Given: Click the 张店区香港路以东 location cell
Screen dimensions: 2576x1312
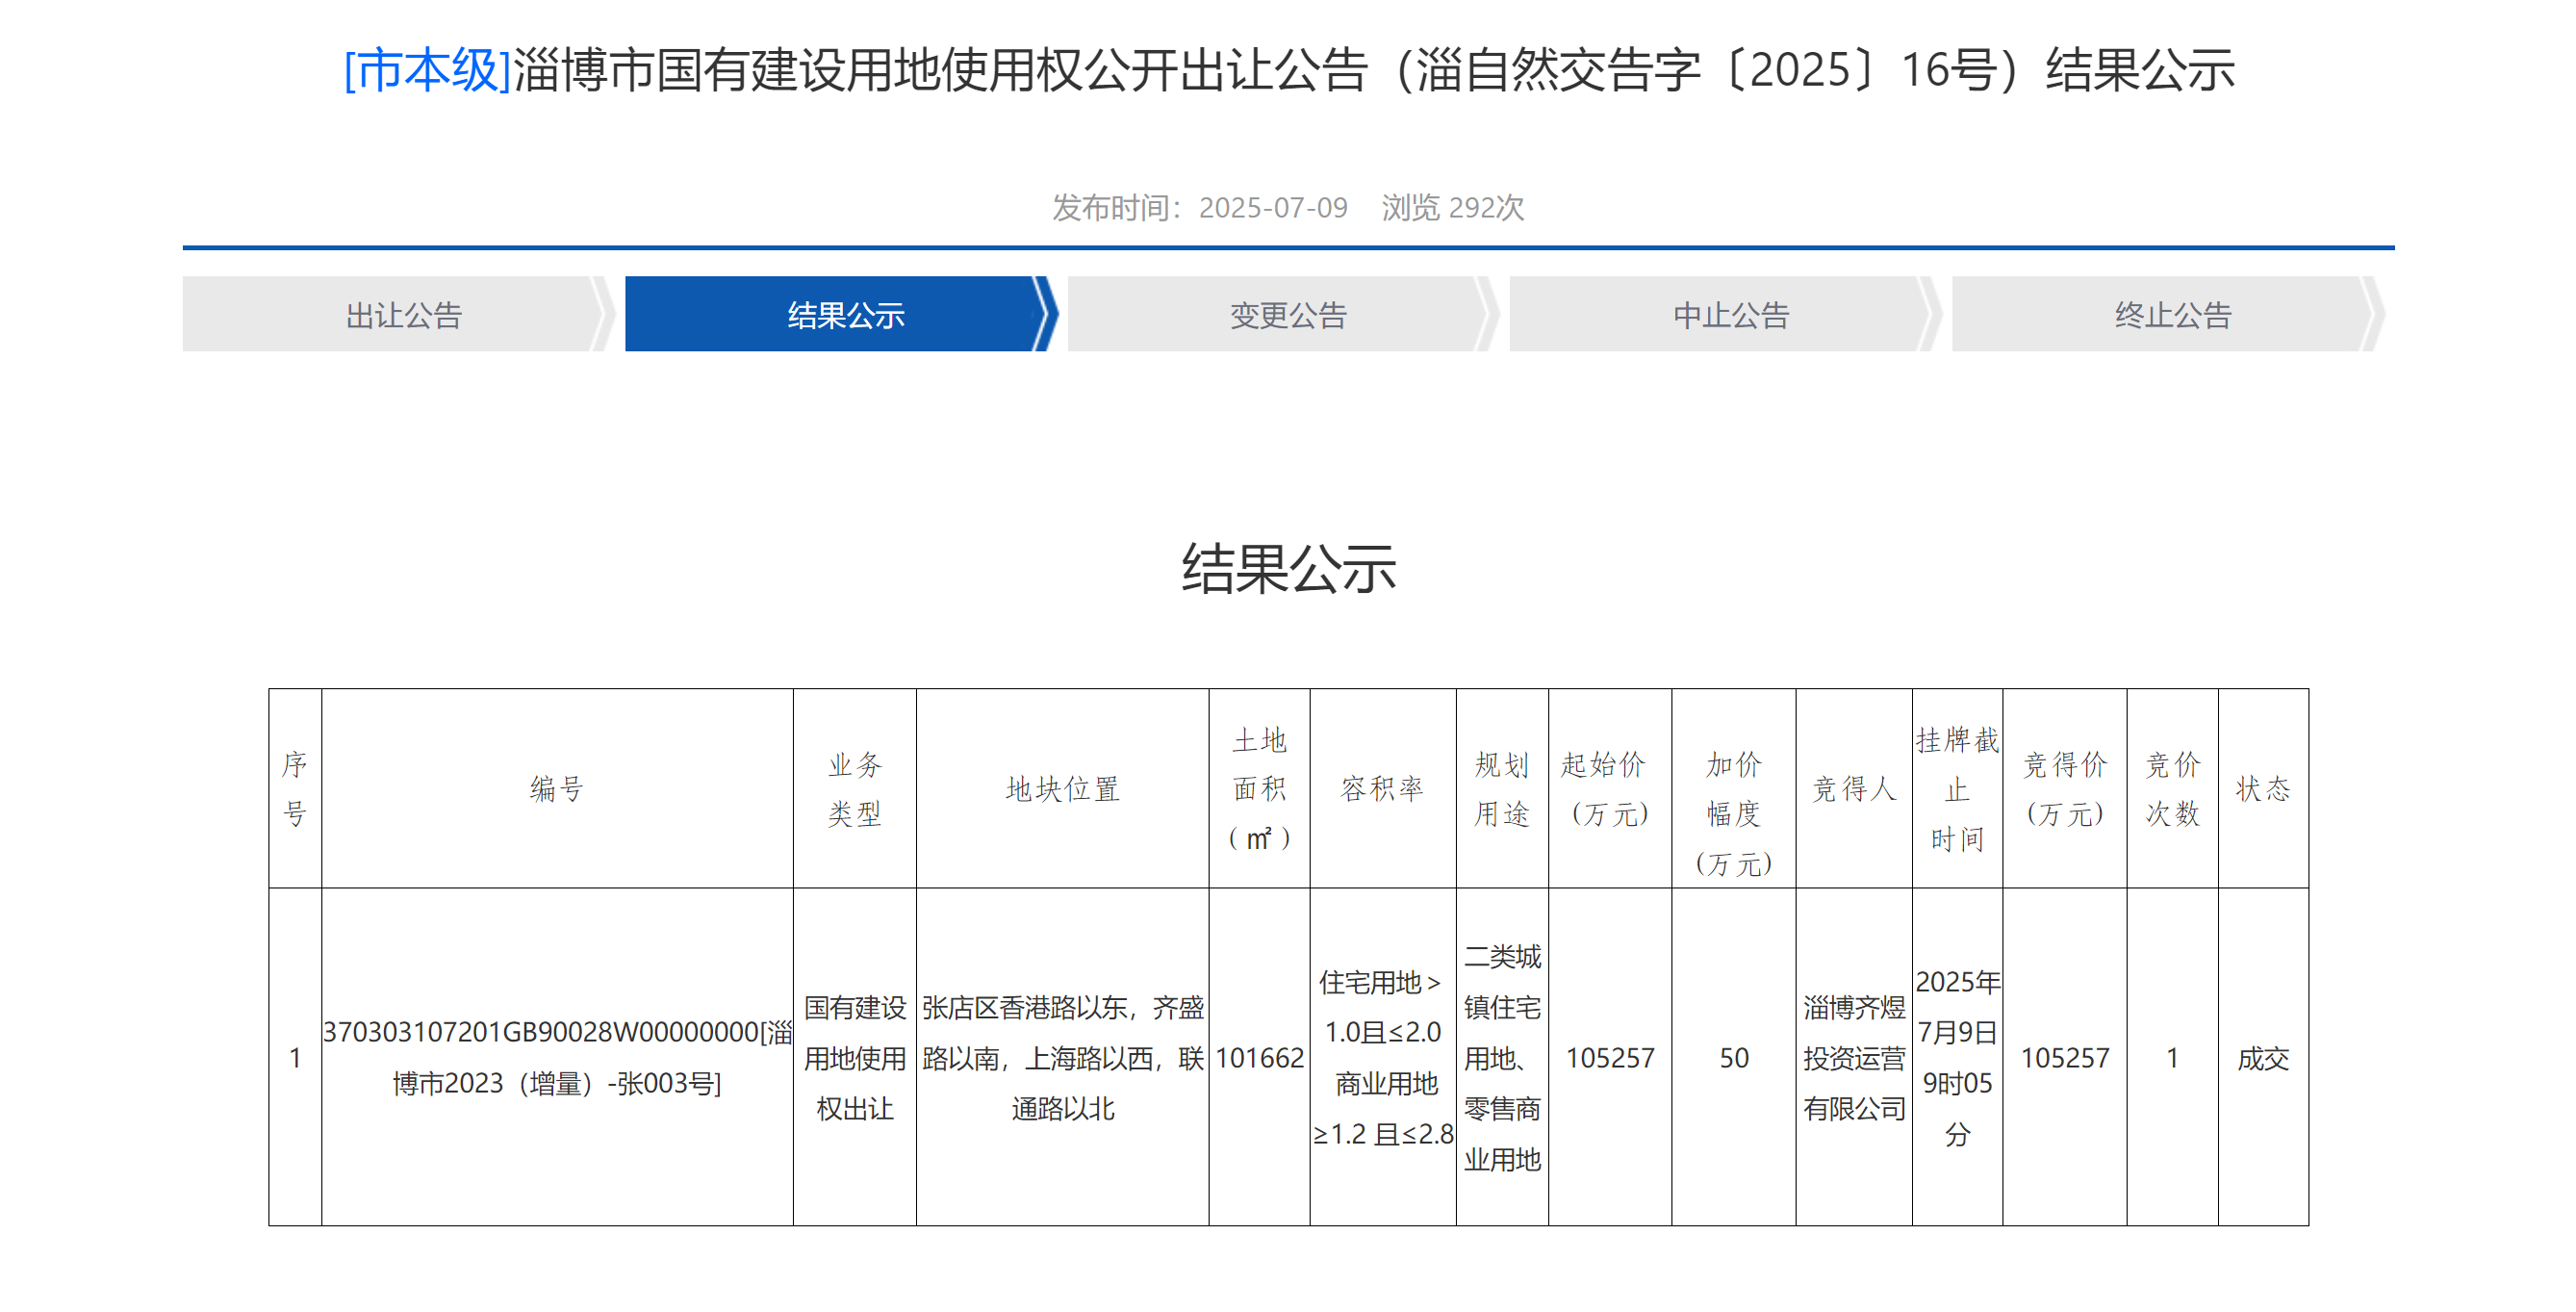Looking at the screenshot, I should click(x=1063, y=1058).
